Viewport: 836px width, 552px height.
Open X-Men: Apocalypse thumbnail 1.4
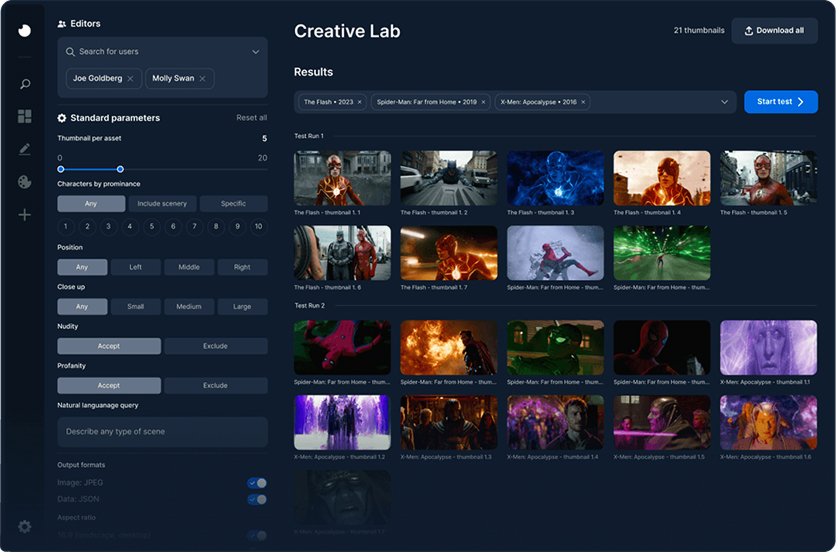pyautogui.click(x=556, y=422)
